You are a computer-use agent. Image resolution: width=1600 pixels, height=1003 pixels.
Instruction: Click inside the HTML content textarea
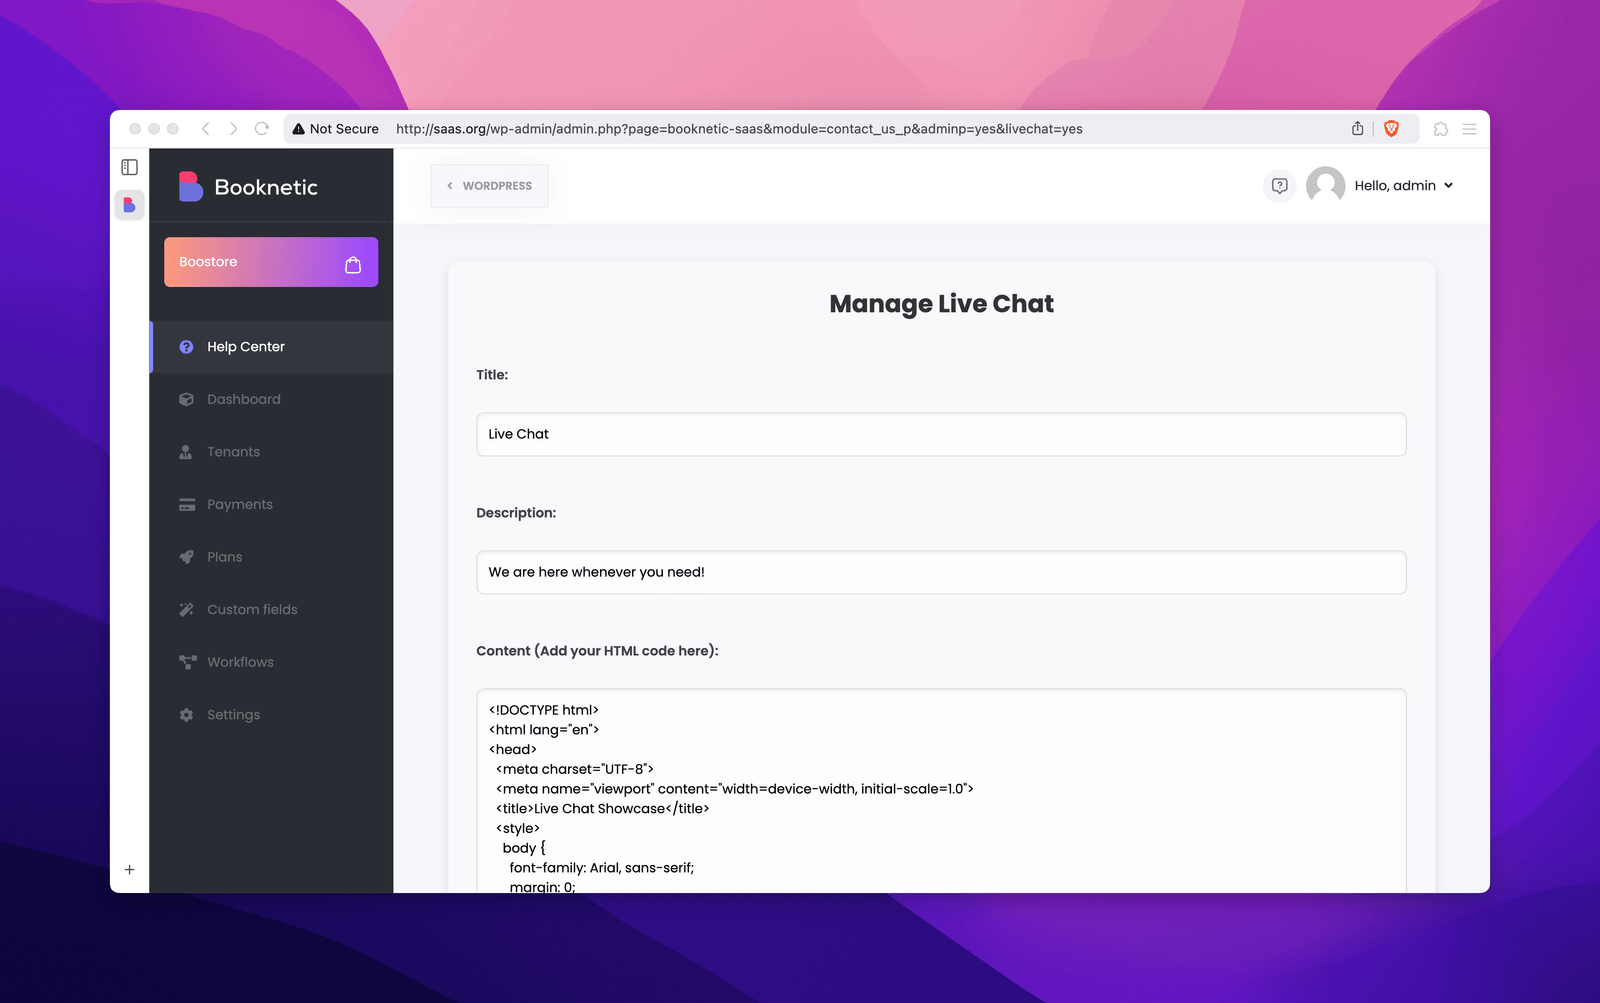(x=941, y=791)
